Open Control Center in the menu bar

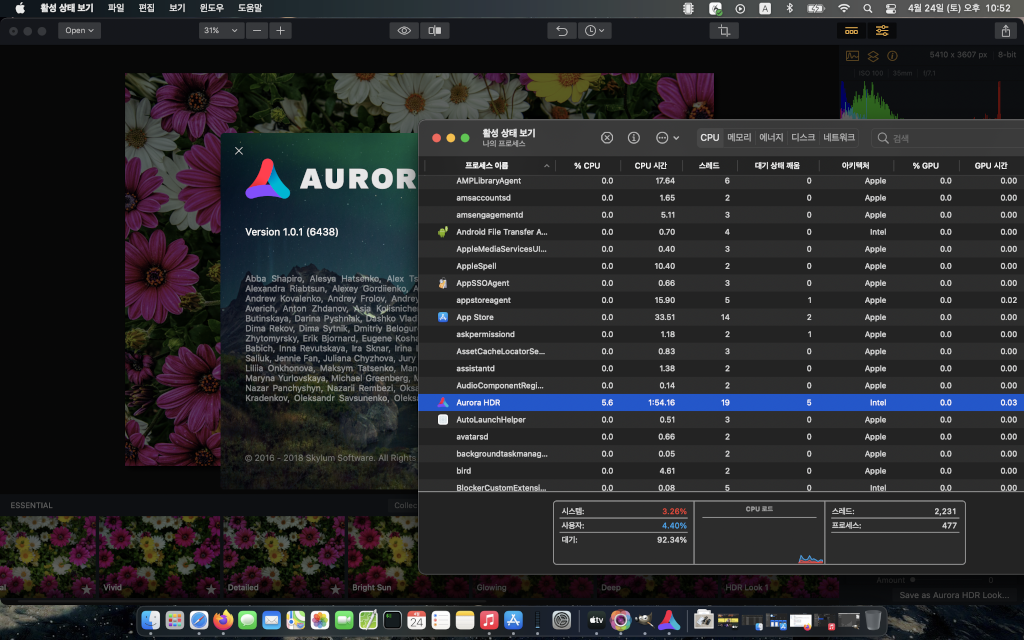pyautogui.click(x=891, y=8)
